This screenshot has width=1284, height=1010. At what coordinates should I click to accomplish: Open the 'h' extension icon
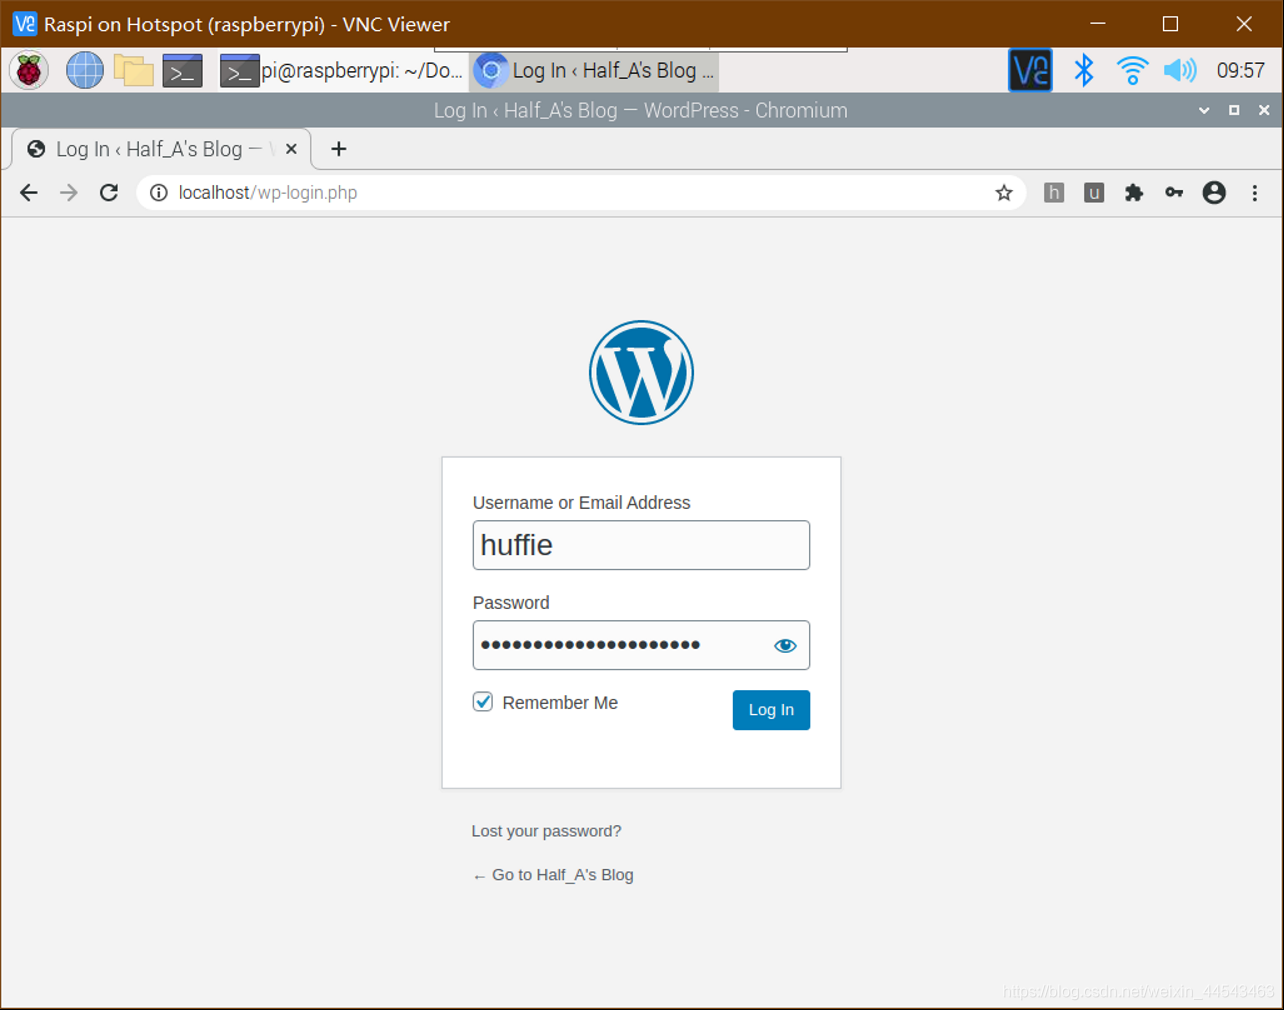[1054, 193]
